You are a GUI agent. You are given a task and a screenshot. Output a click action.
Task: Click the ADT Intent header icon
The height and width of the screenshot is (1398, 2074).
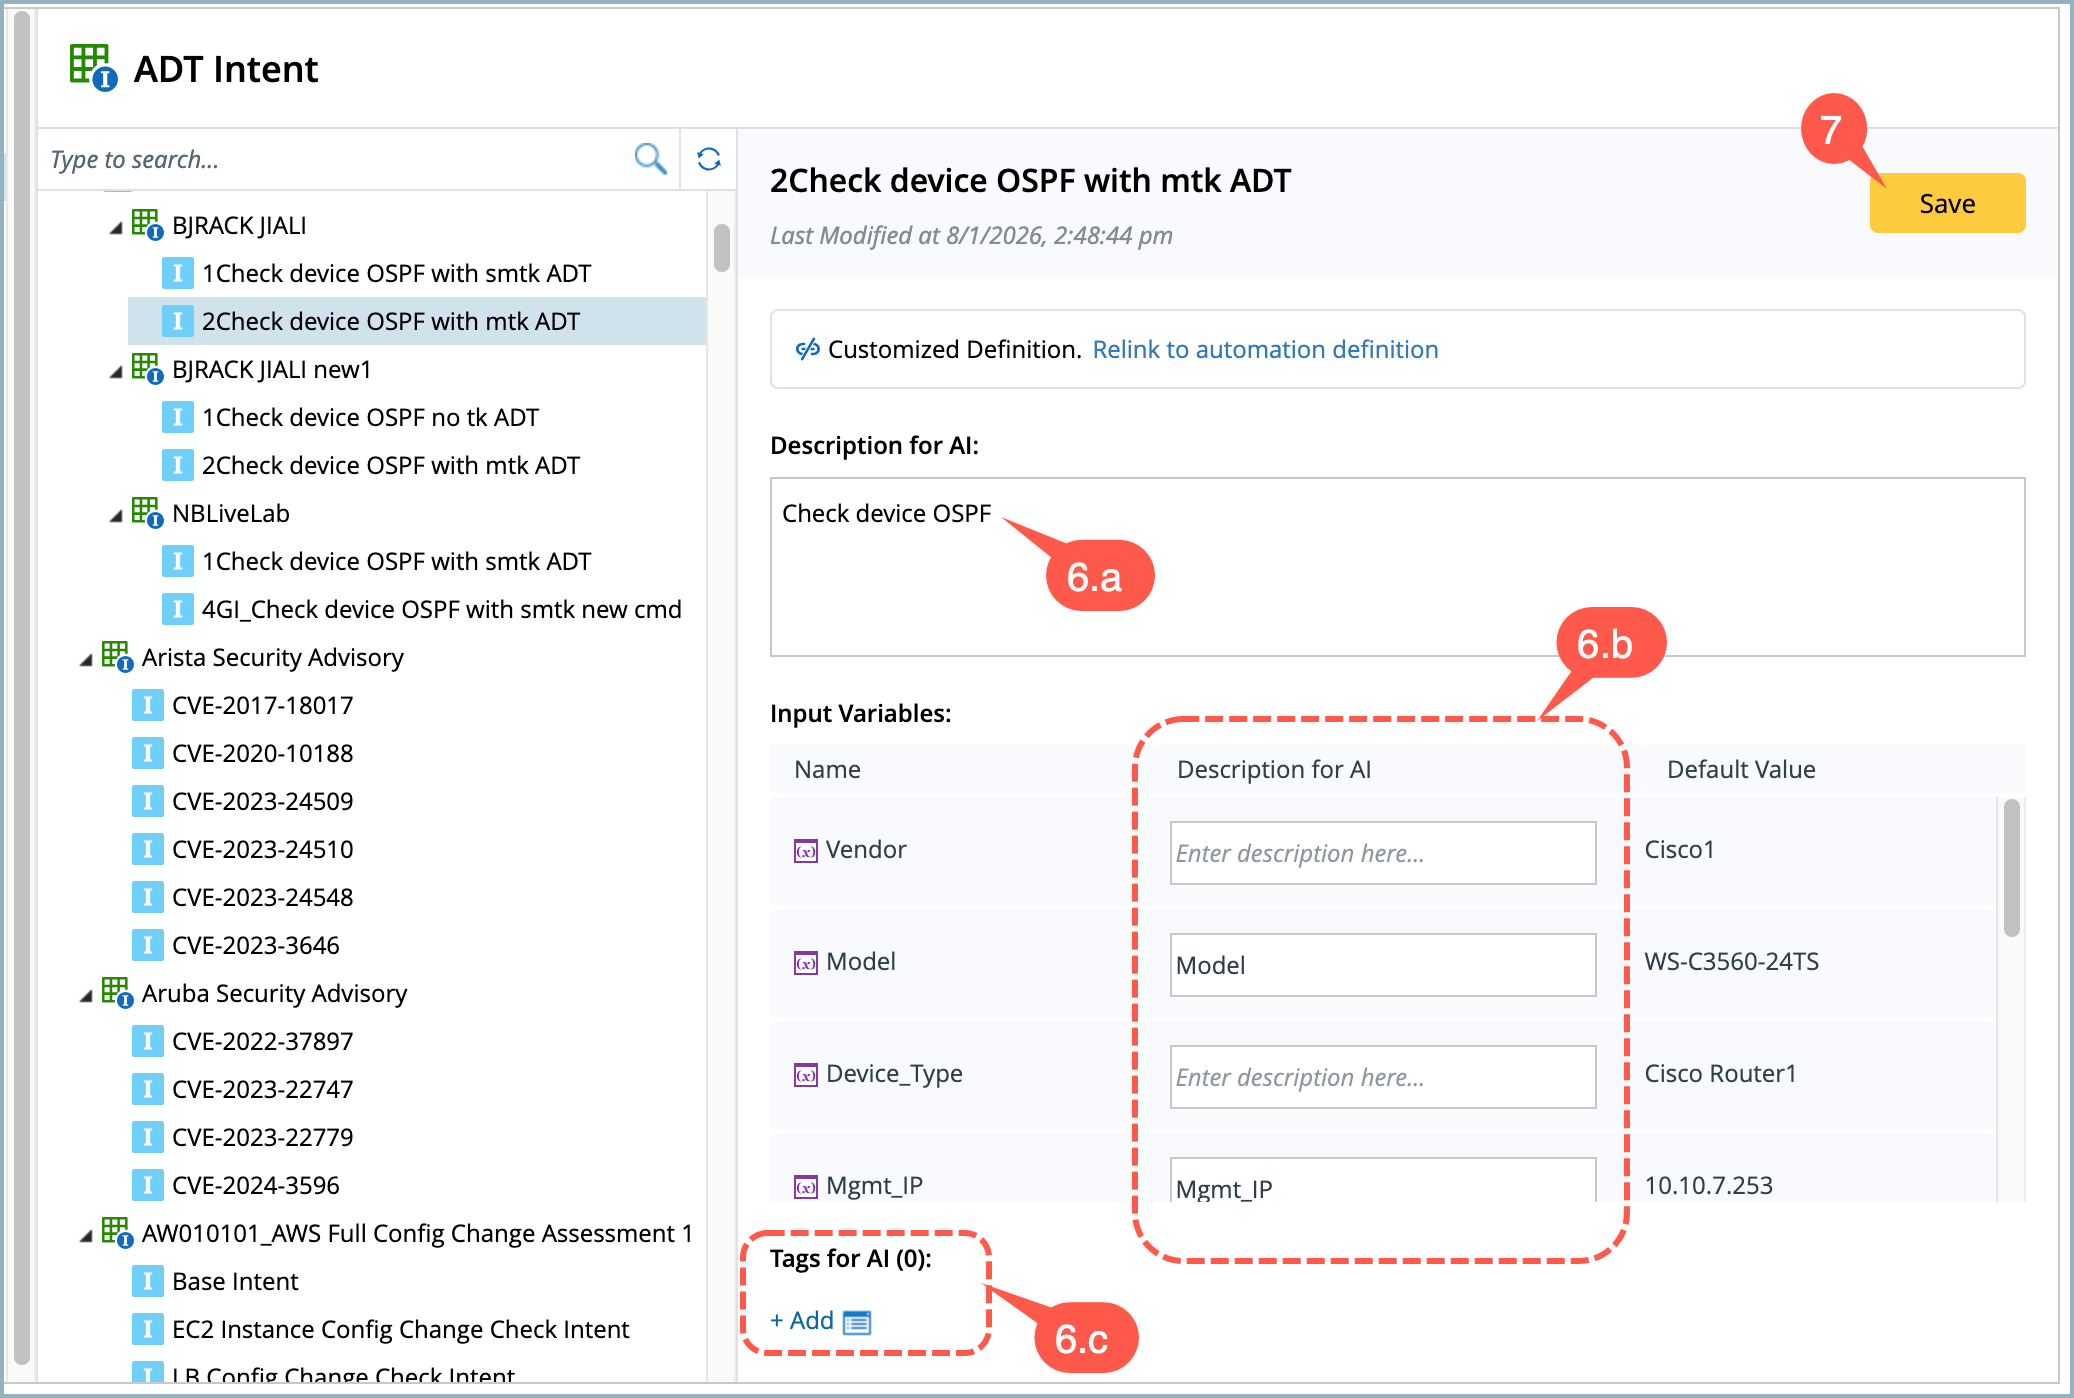[93, 68]
